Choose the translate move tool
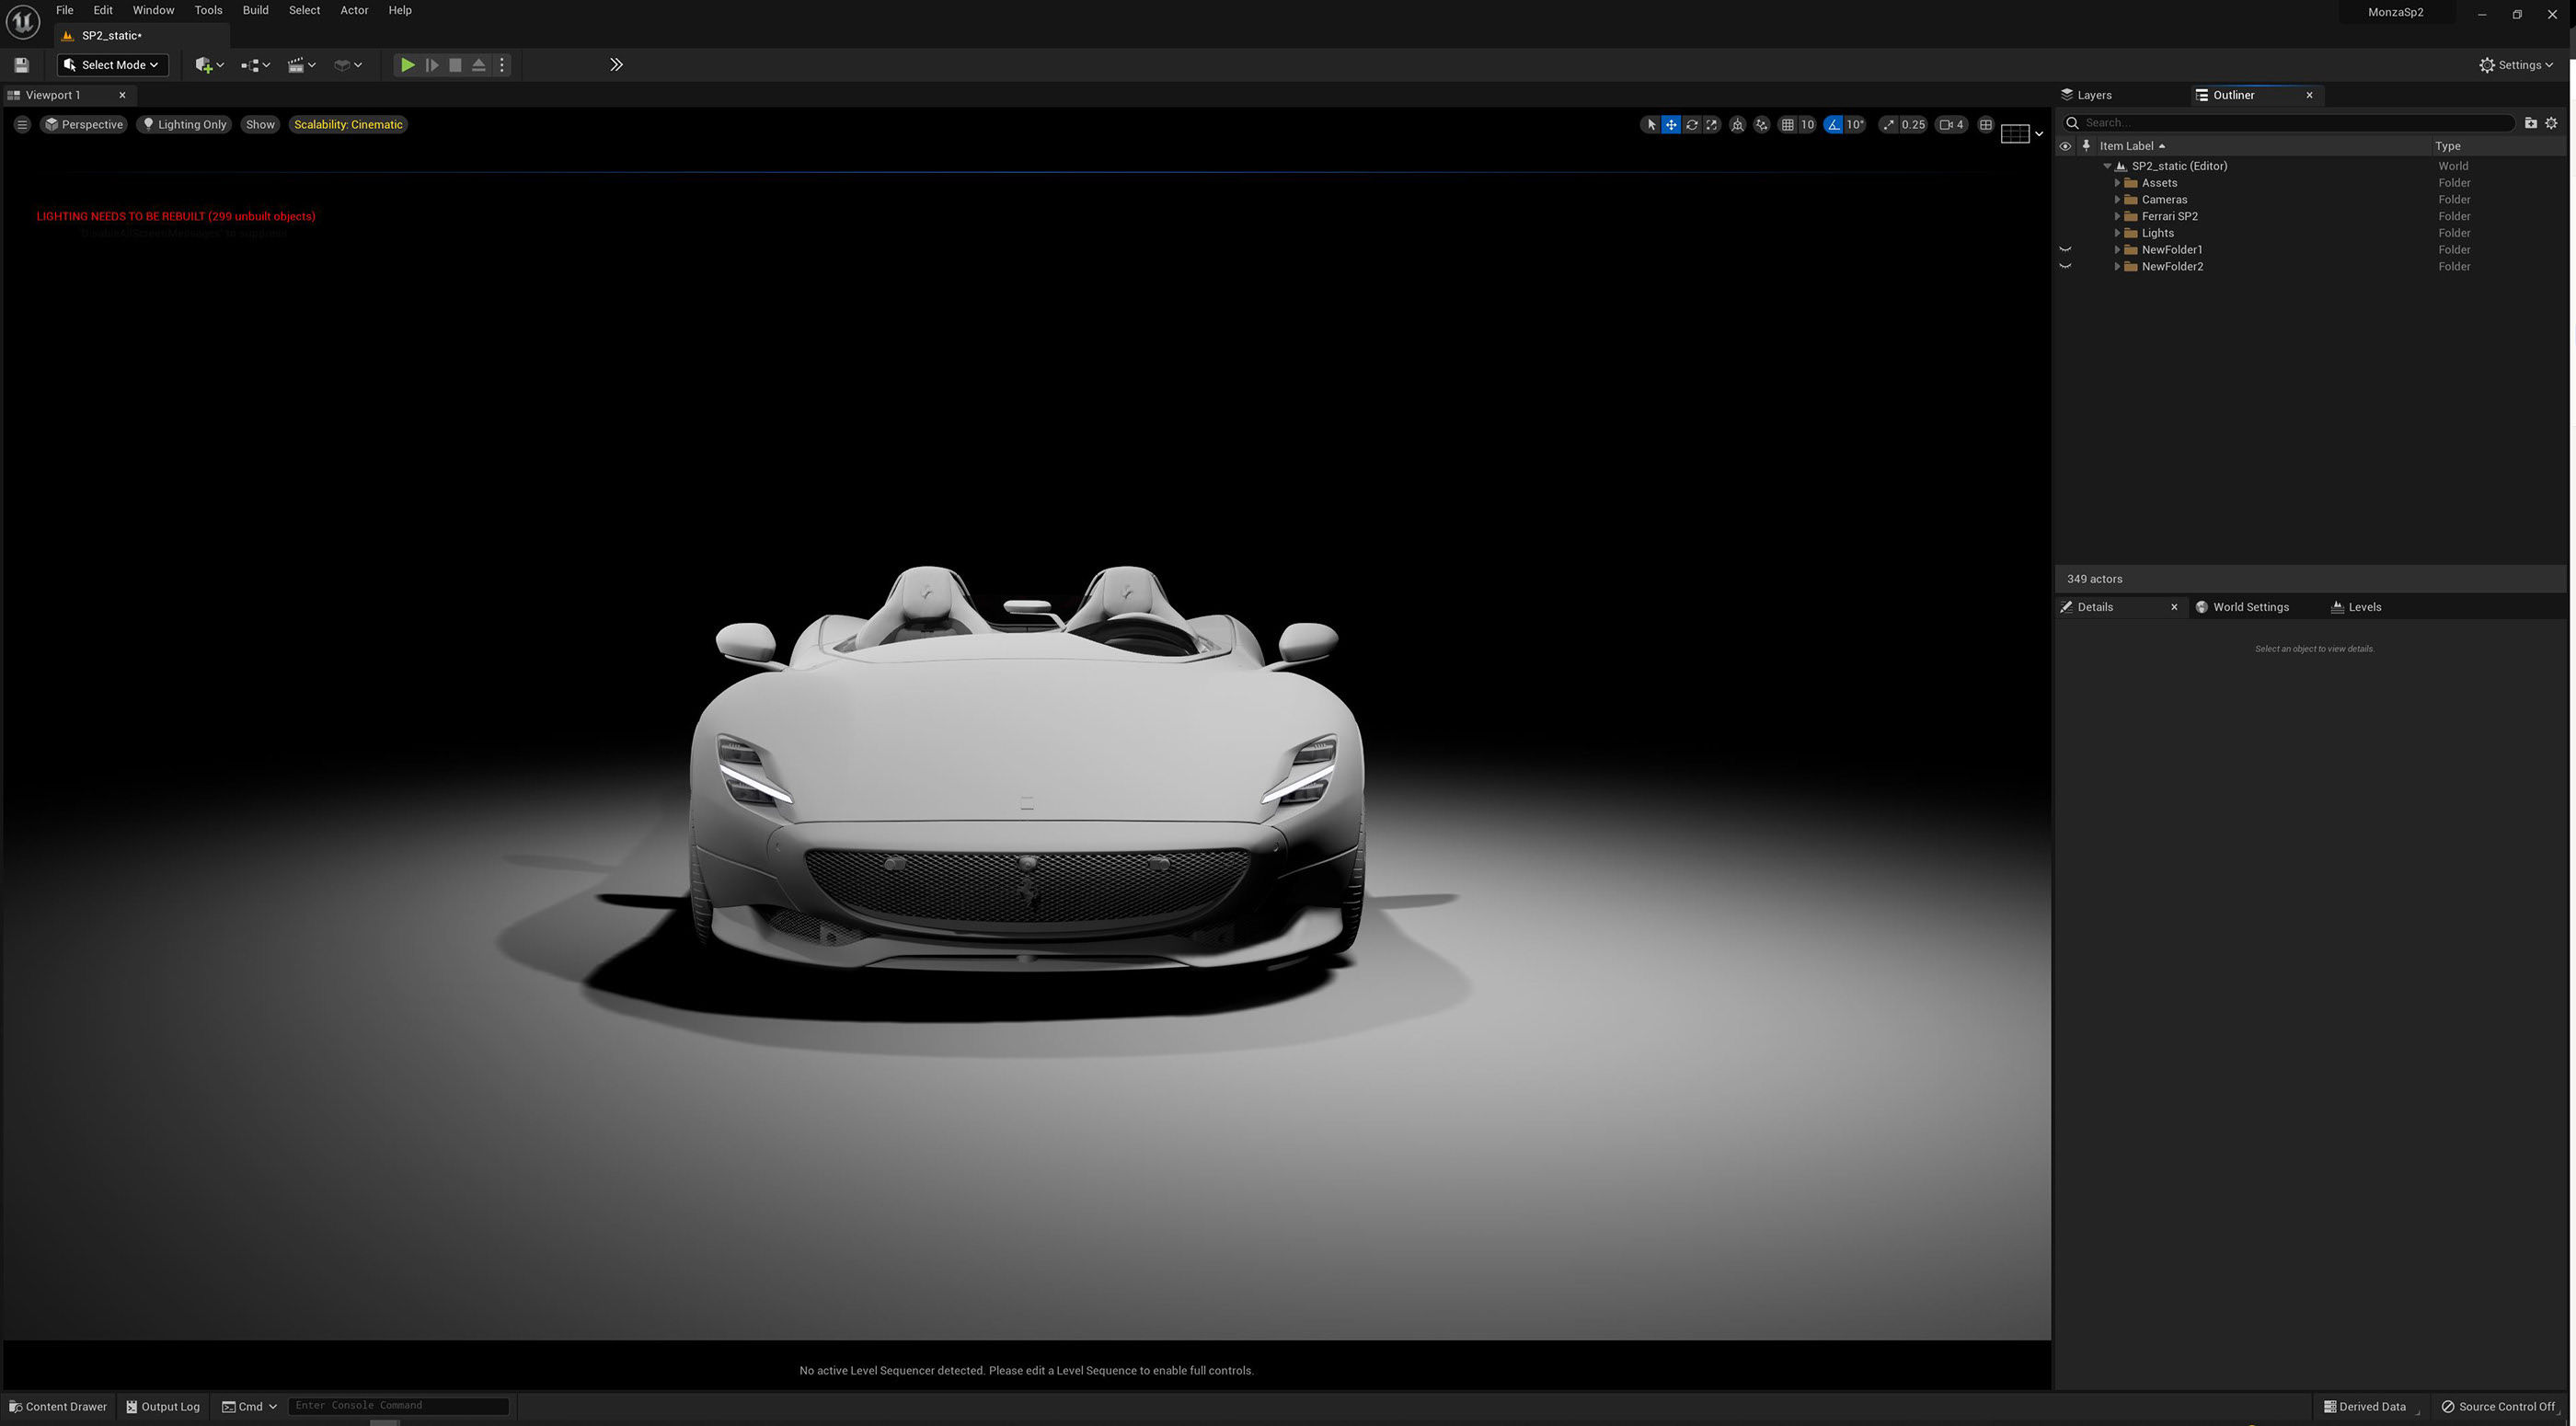Viewport: 2576px width, 1426px height. pos(1671,125)
